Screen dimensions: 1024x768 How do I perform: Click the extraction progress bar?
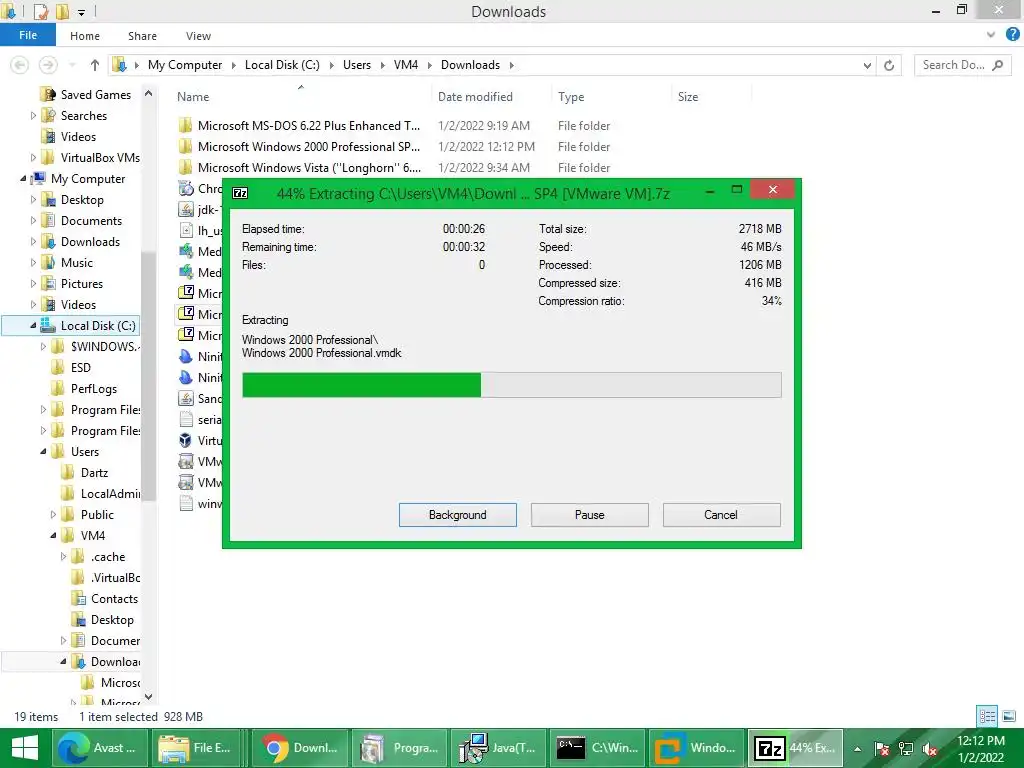pyautogui.click(x=511, y=385)
